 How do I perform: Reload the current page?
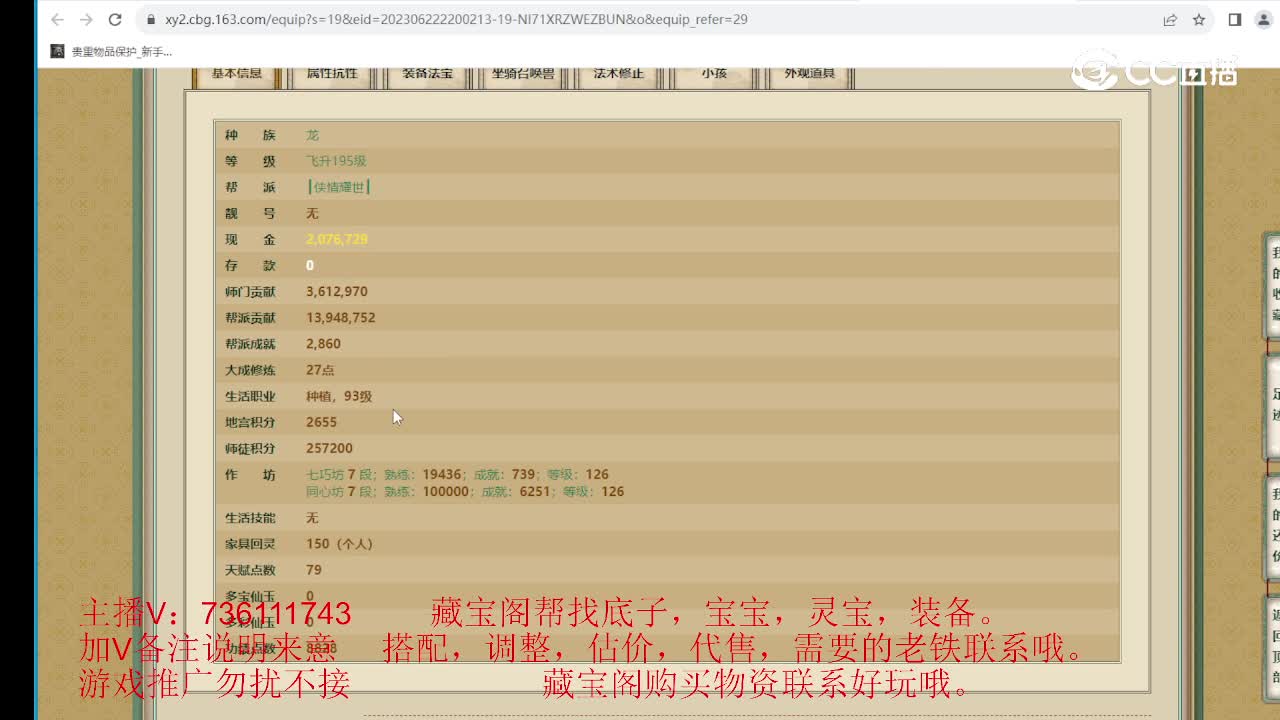point(115,20)
